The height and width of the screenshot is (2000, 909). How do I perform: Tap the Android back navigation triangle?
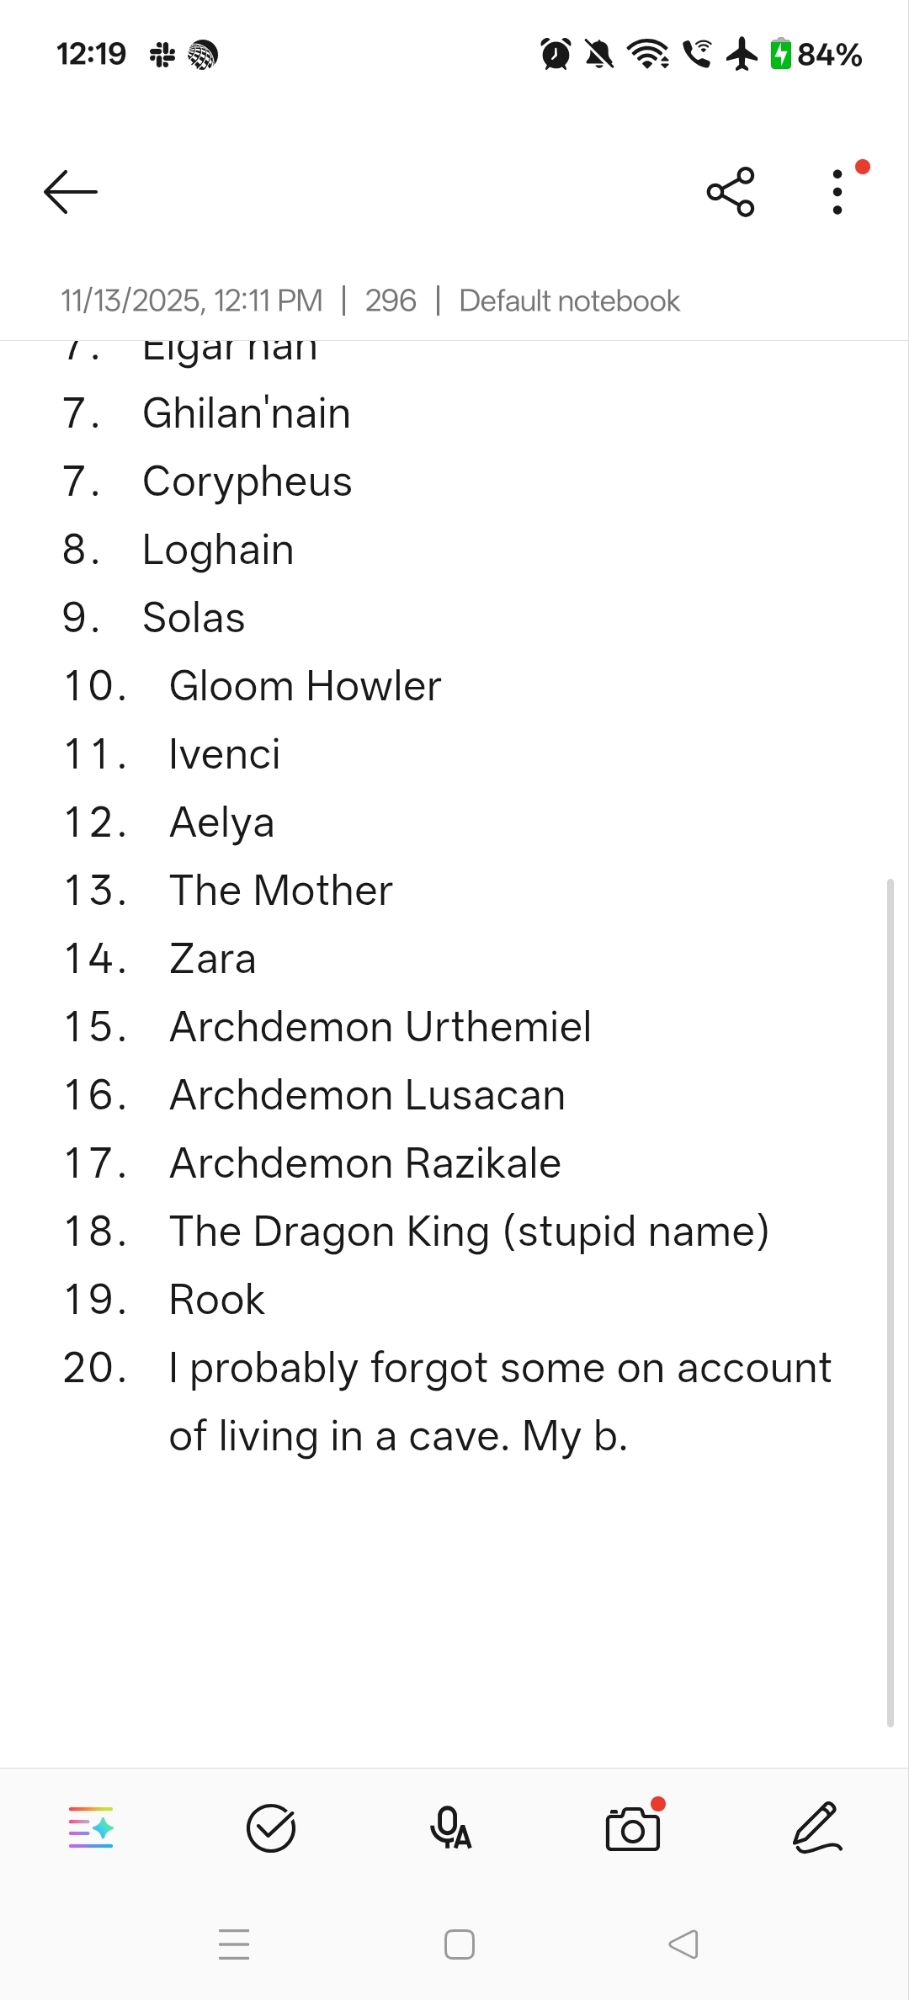pyautogui.click(x=684, y=1944)
